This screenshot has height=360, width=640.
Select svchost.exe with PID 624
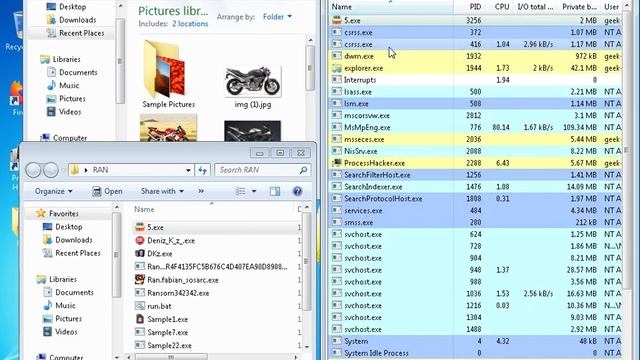click(x=475, y=234)
